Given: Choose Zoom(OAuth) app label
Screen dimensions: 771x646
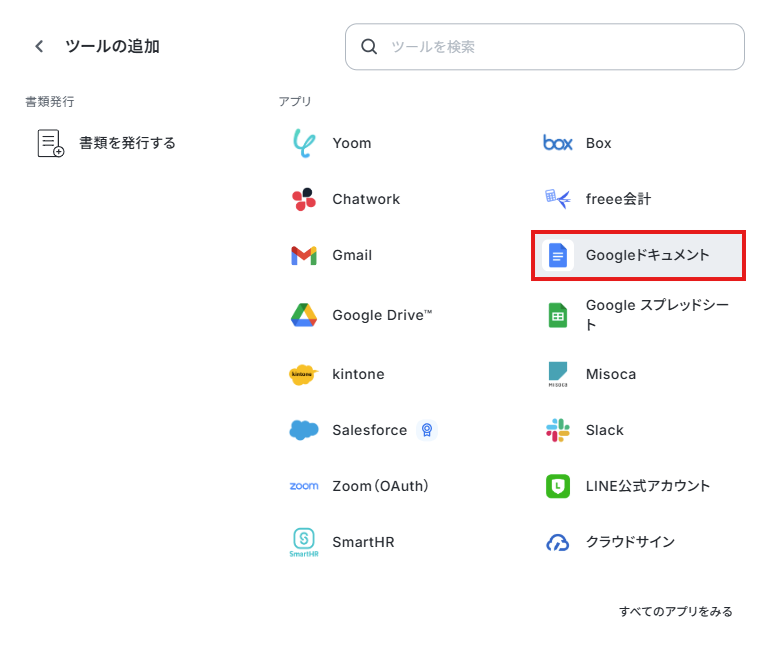Looking at the screenshot, I should (x=380, y=486).
